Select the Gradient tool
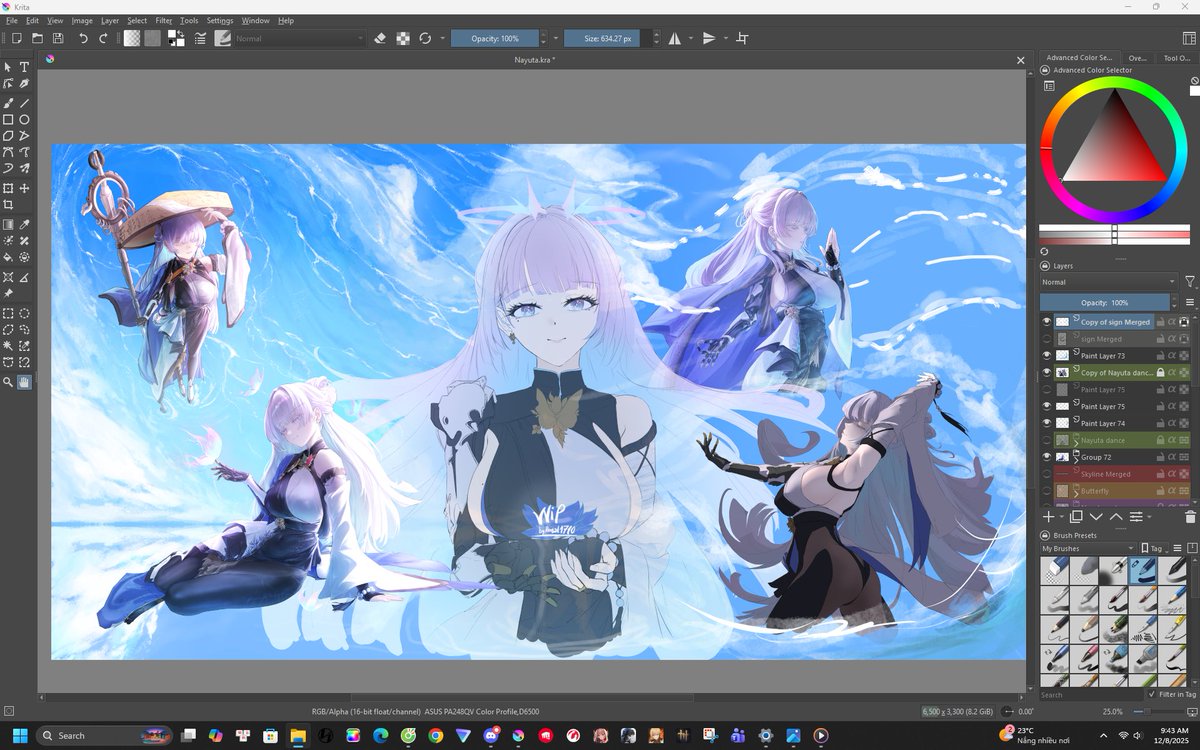The image size is (1200, 750). (x=8, y=225)
